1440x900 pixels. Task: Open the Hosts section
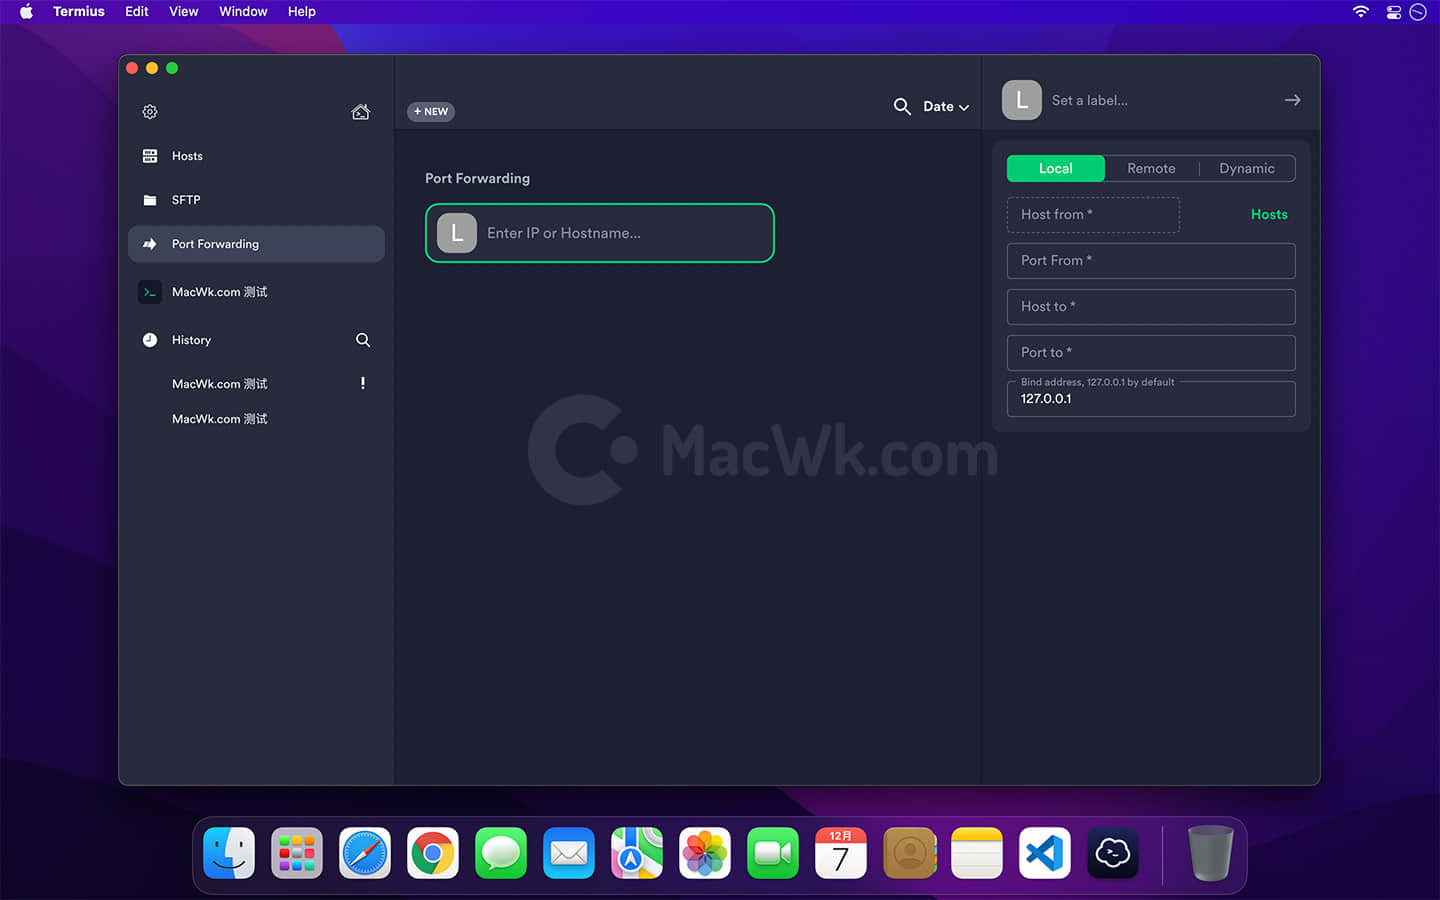tap(256, 156)
